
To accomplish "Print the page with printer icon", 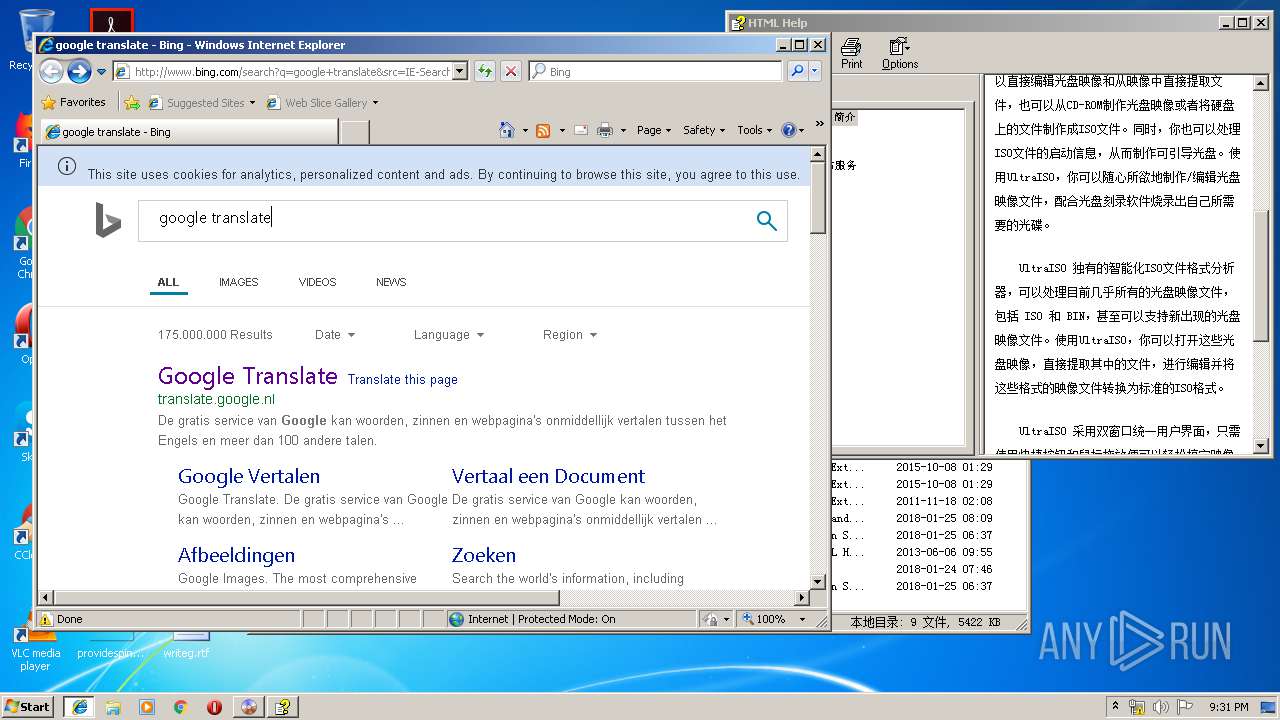I will coord(605,130).
